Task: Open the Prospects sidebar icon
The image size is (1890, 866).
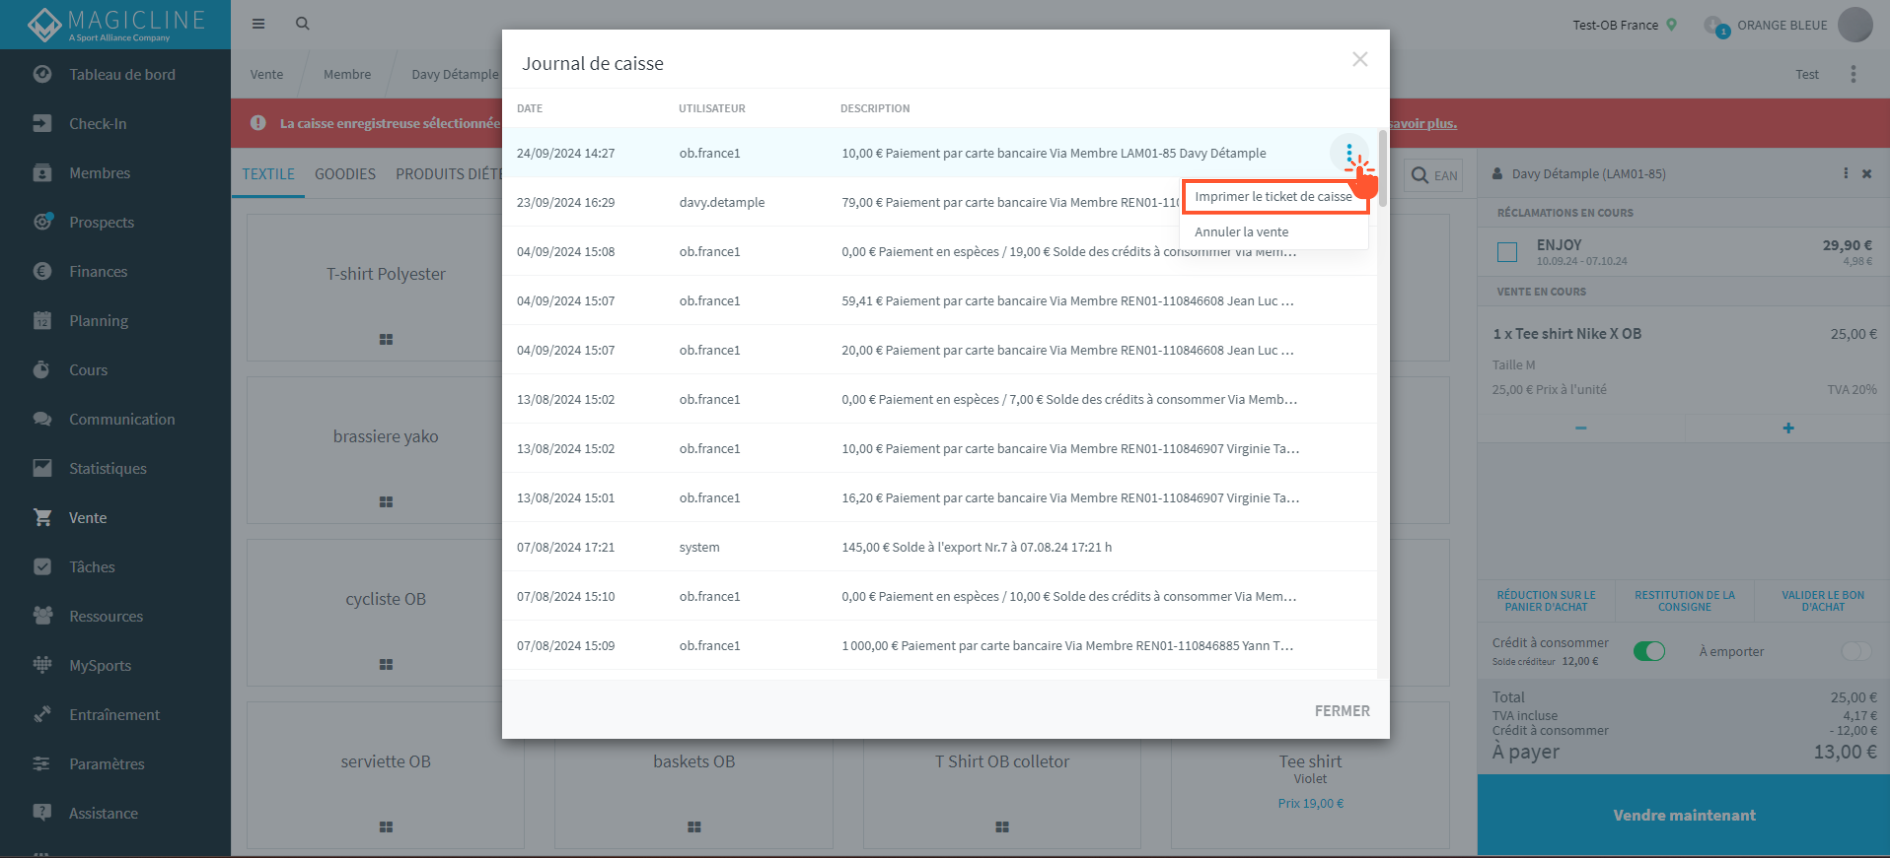Action: coord(42,222)
